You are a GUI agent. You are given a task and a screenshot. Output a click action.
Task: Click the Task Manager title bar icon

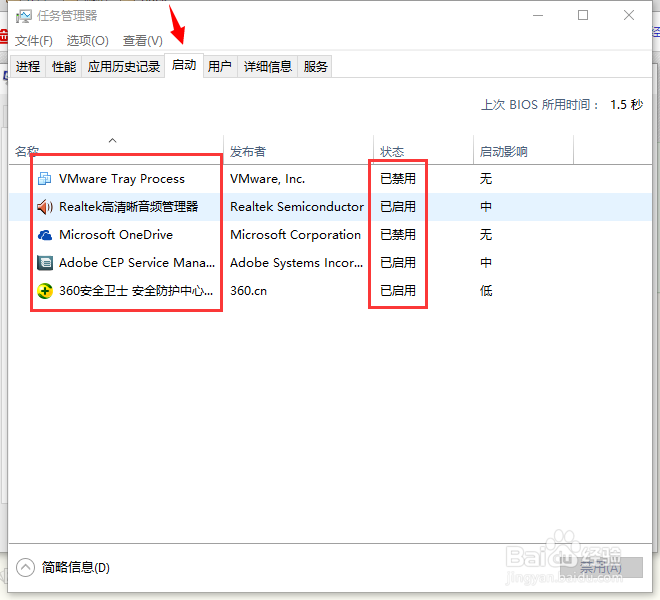tap(24, 16)
